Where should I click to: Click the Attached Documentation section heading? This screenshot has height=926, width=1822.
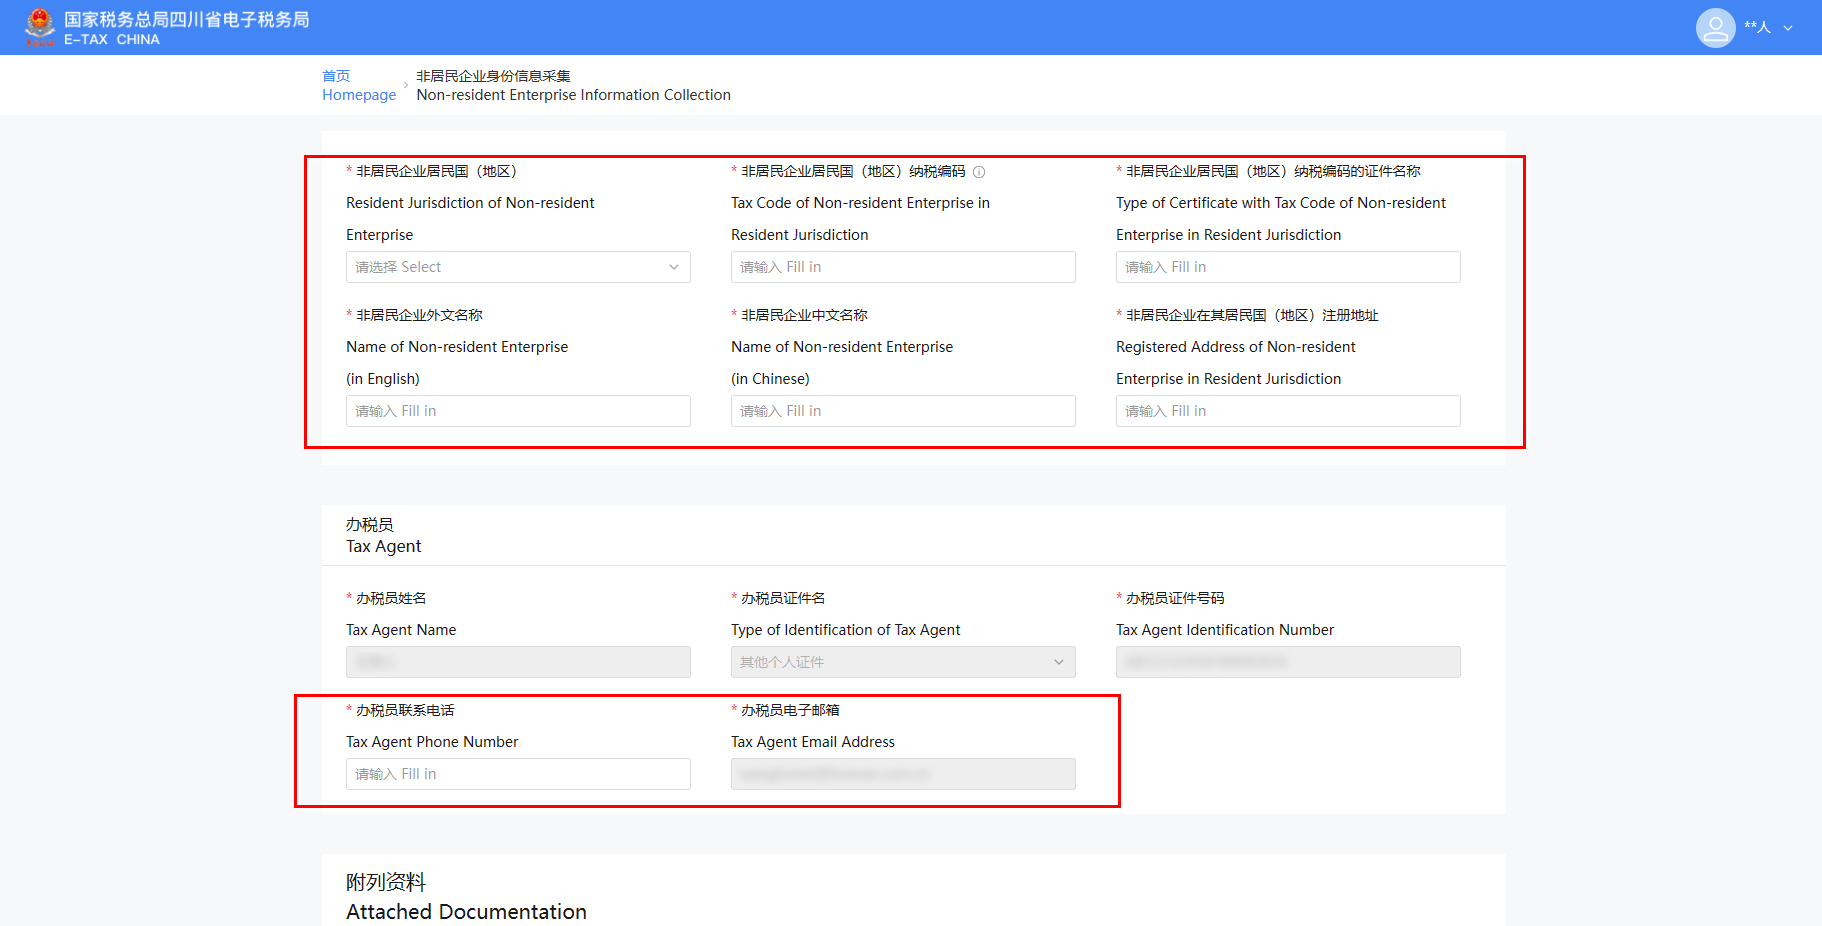click(466, 911)
